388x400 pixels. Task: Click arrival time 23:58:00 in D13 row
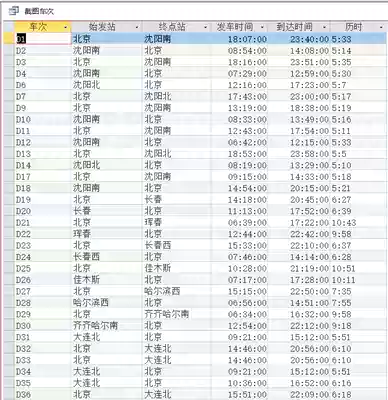pos(309,154)
